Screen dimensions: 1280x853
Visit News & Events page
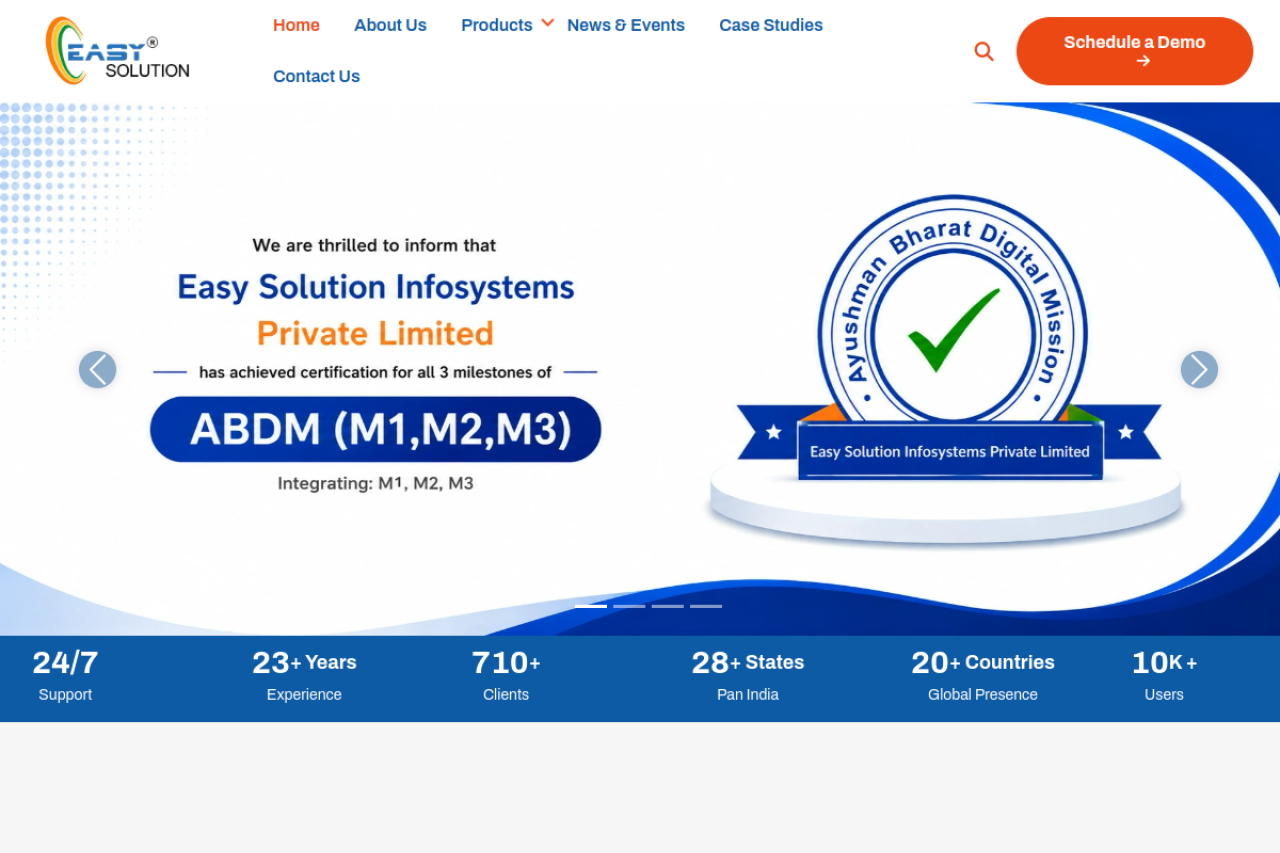[626, 25]
